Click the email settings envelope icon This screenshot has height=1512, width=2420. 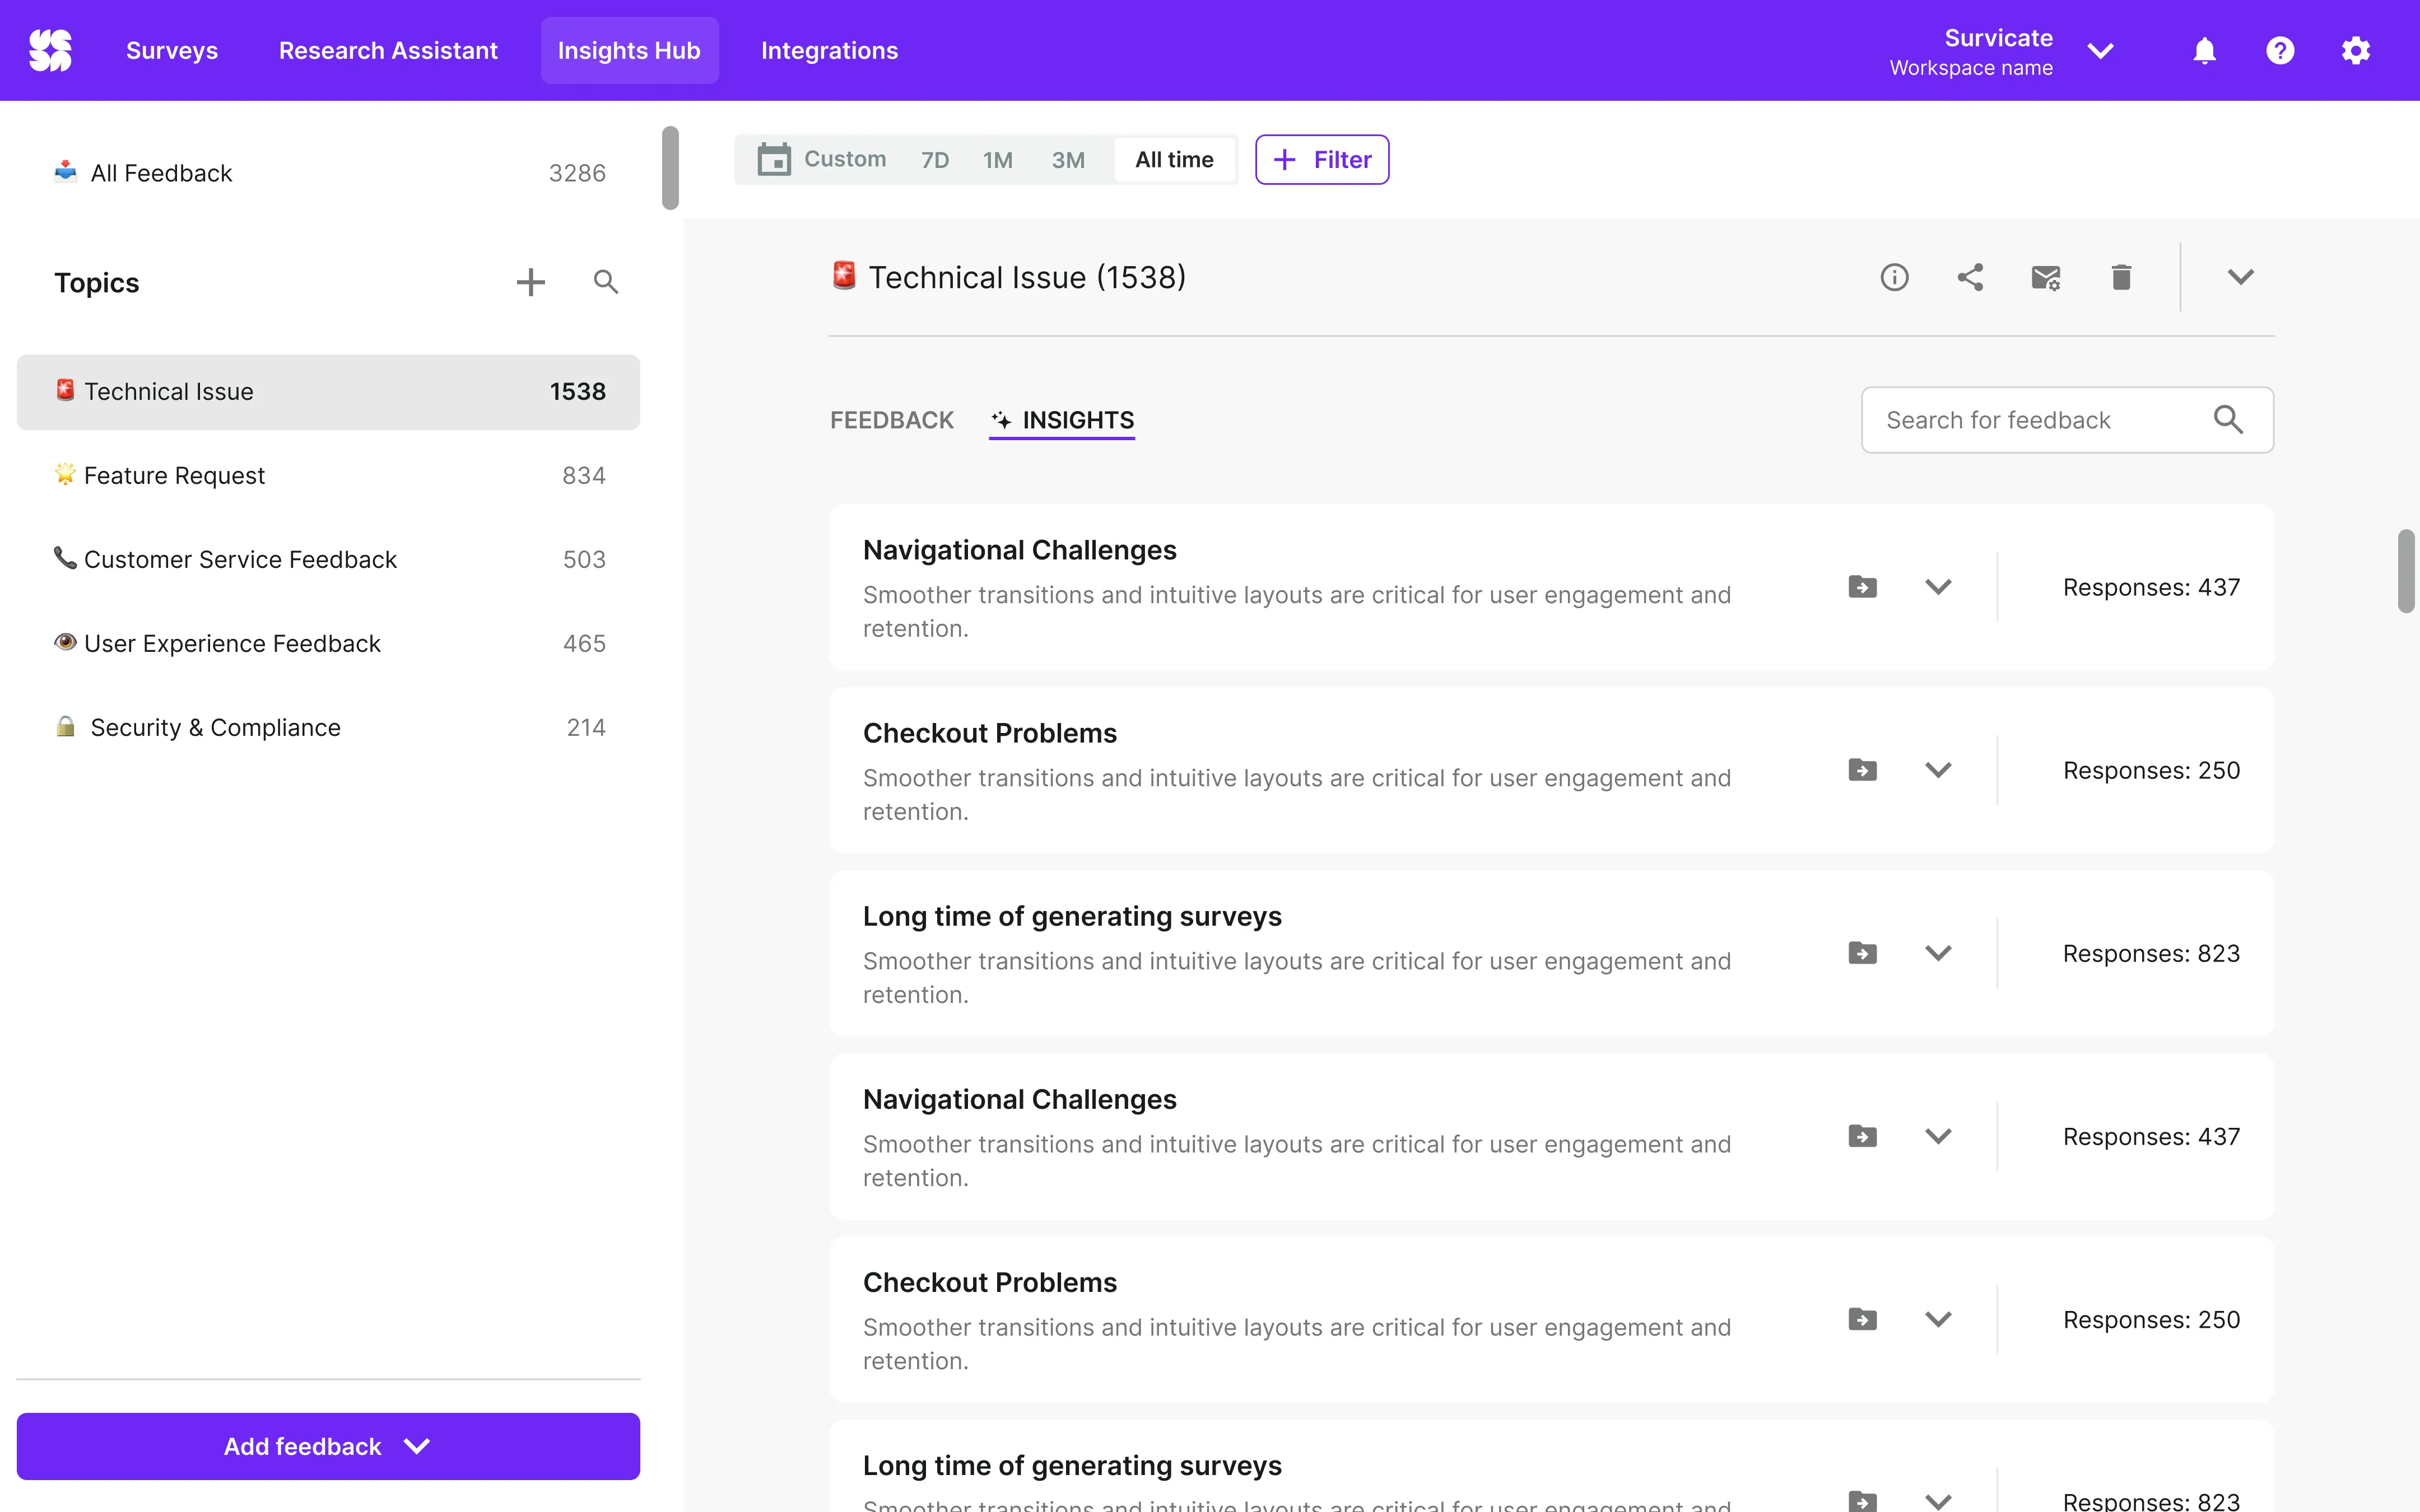pos(2045,277)
